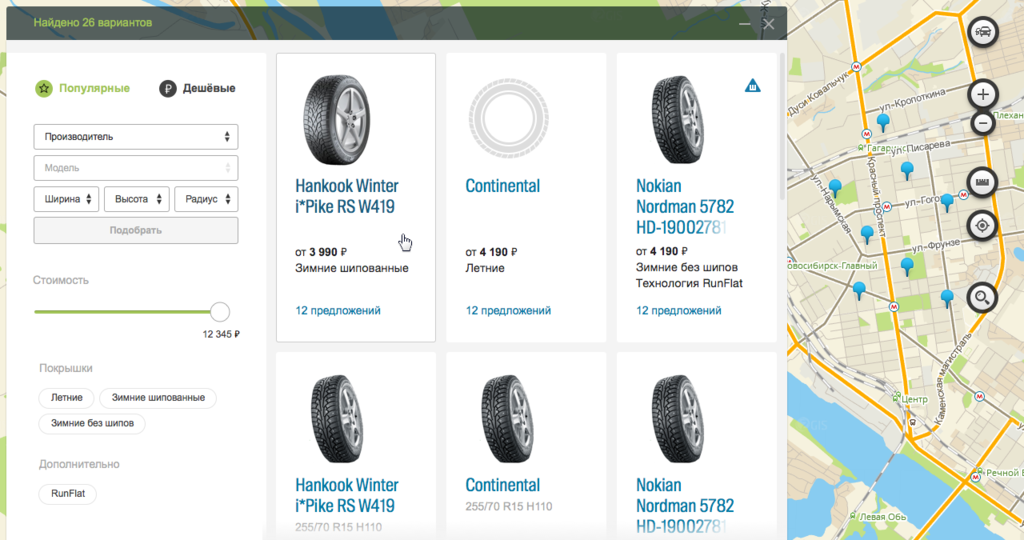
Task: Click the traffic car icon on map
Action: (982, 31)
